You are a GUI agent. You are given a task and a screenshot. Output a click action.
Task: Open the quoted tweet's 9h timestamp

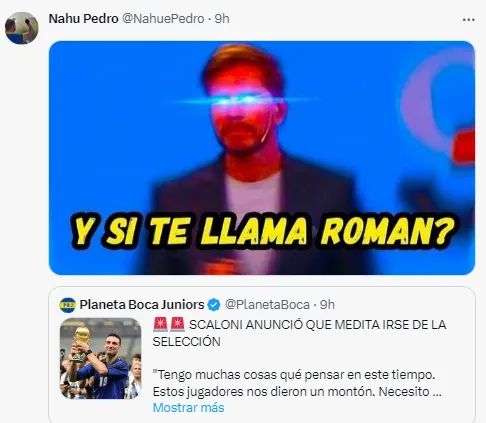click(327, 305)
